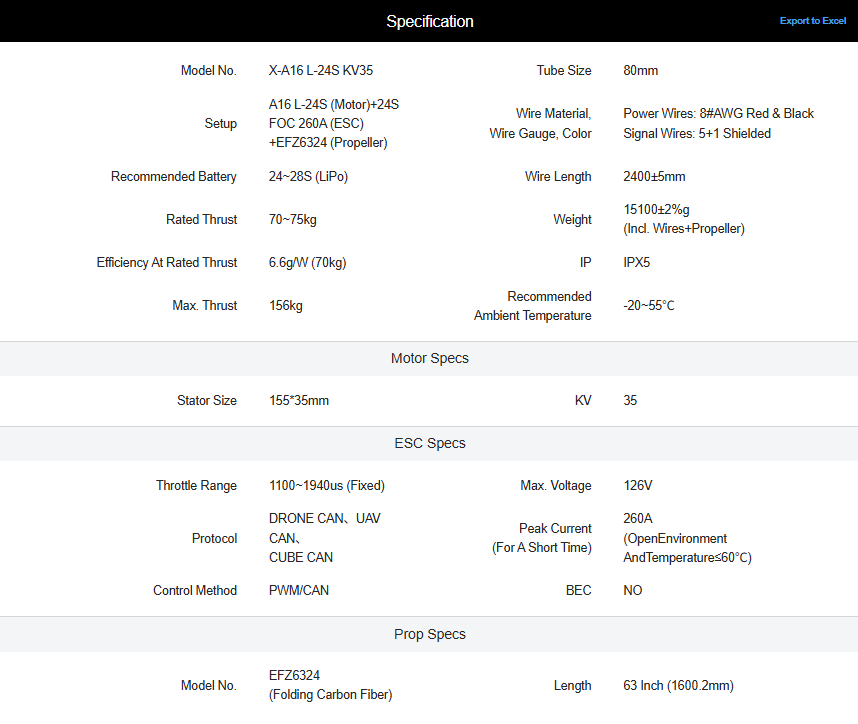858x724 pixels.
Task: Select the Stator Size 155*35mm value
Action: tap(299, 401)
